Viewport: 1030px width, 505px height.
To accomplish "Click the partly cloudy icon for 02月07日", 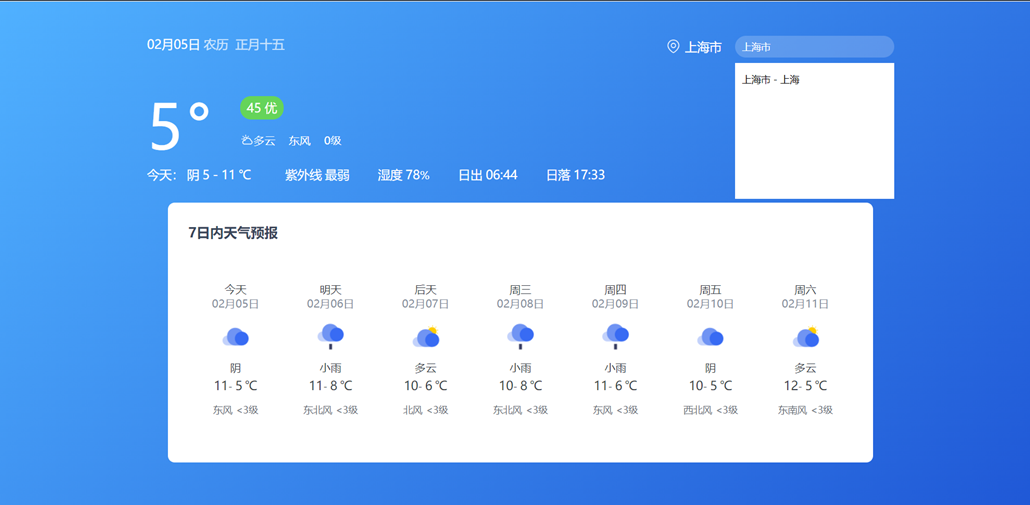I will click(x=426, y=338).
